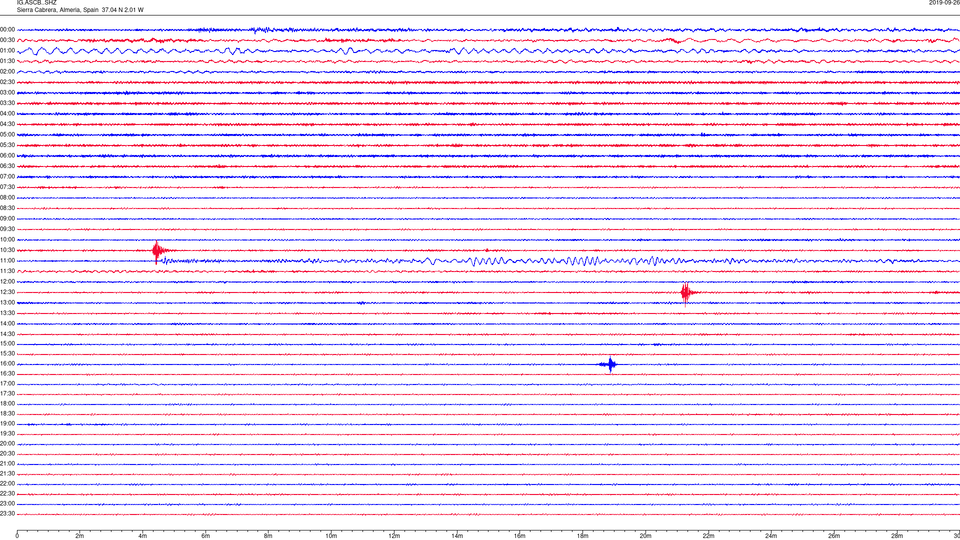
Task: Click the station code IG.ASCB..SHZ header
Action: (37, 2)
